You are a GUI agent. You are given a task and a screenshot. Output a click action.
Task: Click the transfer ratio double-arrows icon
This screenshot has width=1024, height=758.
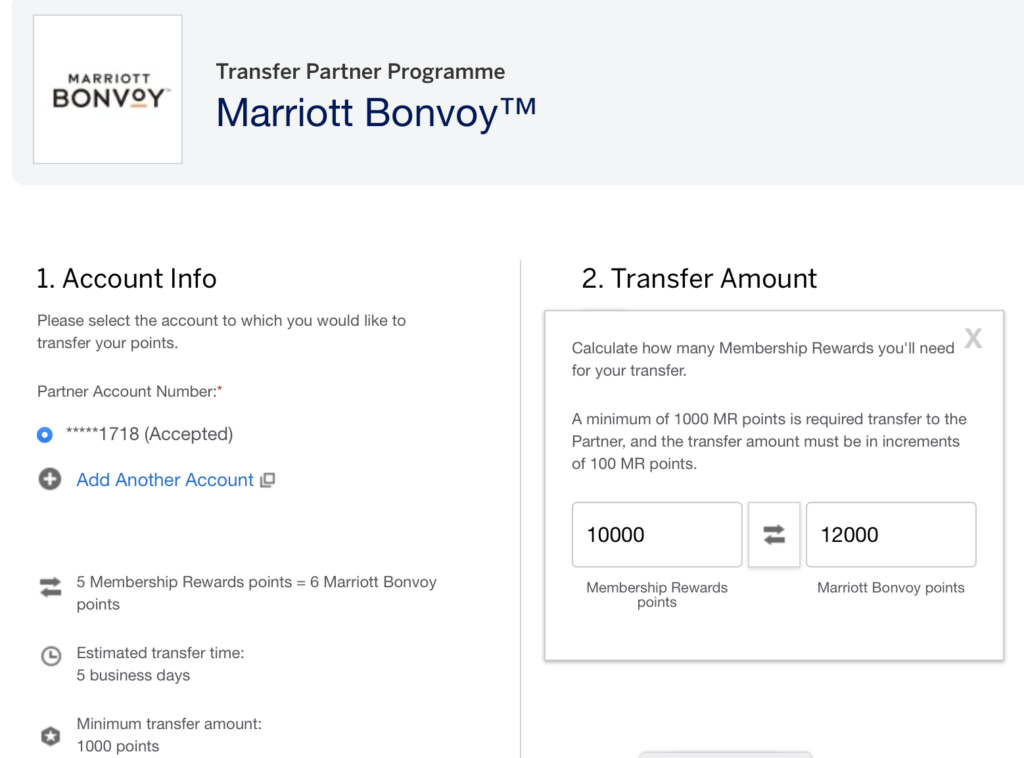(49, 587)
